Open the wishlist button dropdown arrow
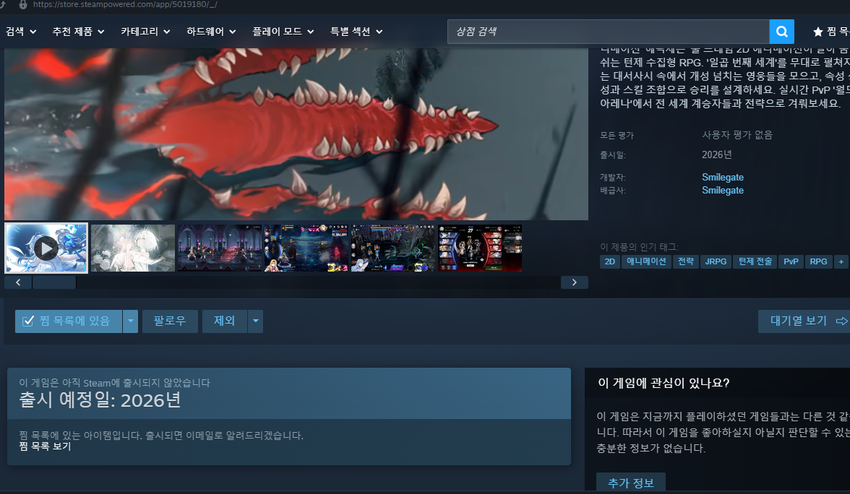 click(131, 321)
